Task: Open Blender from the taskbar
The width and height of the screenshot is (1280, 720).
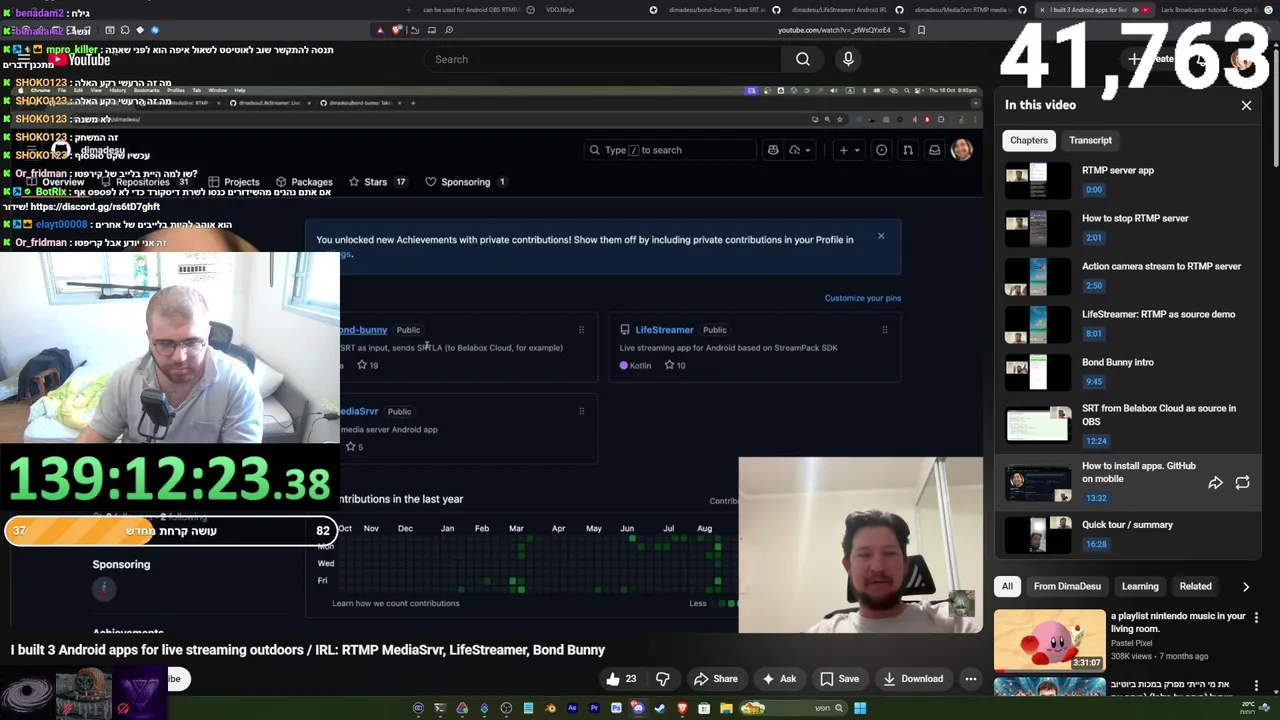Action: point(550,708)
